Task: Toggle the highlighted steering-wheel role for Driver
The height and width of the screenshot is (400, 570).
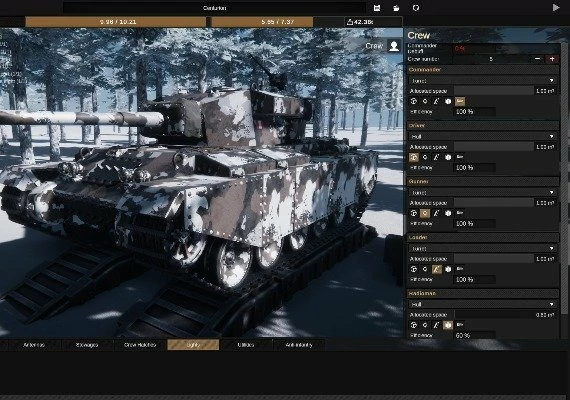Action: (413, 157)
